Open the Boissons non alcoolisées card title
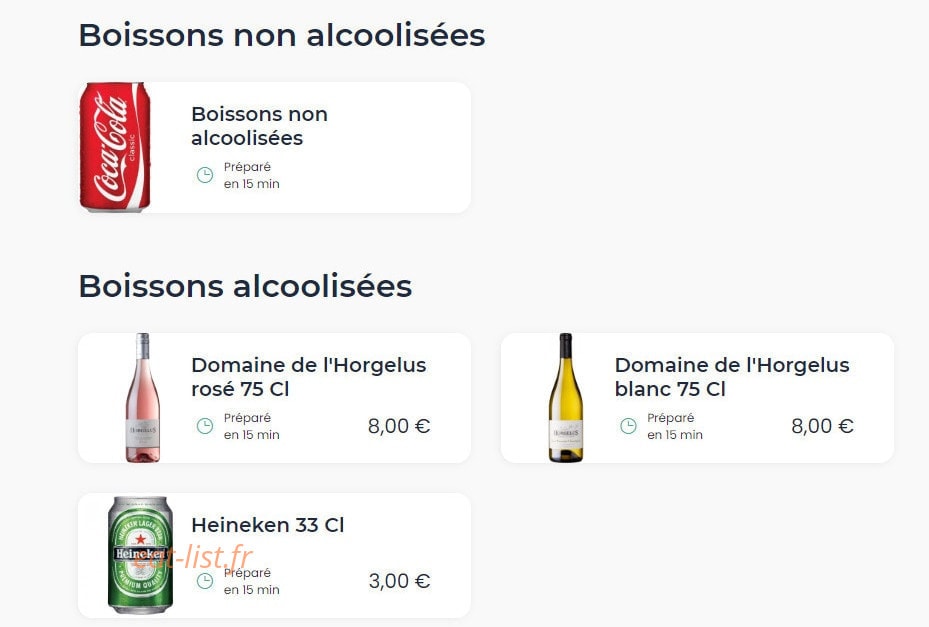The height and width of the screenshot is (627, 929). [x=260, y=126]
